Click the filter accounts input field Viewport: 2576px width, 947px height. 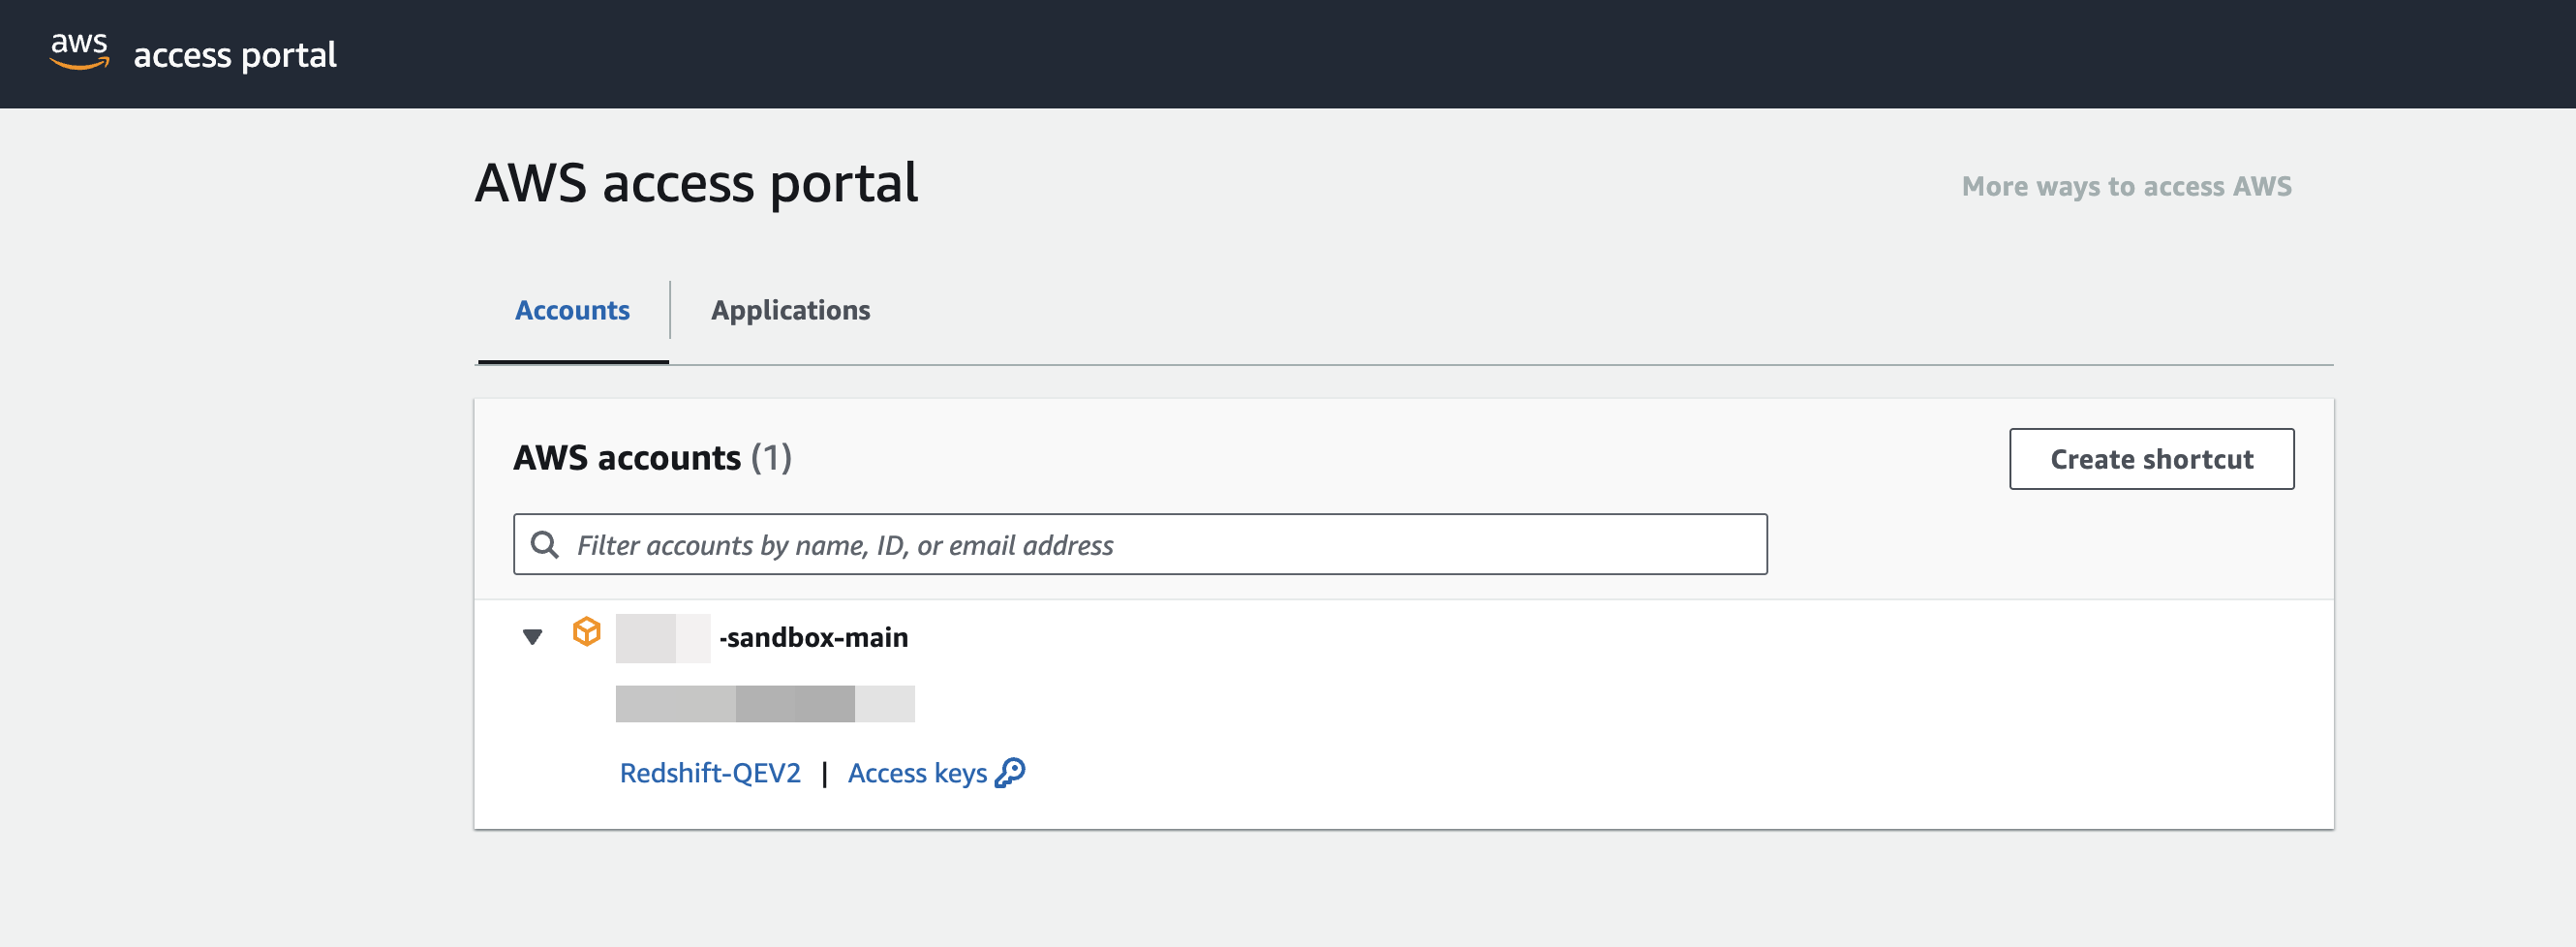(1140, 544)
